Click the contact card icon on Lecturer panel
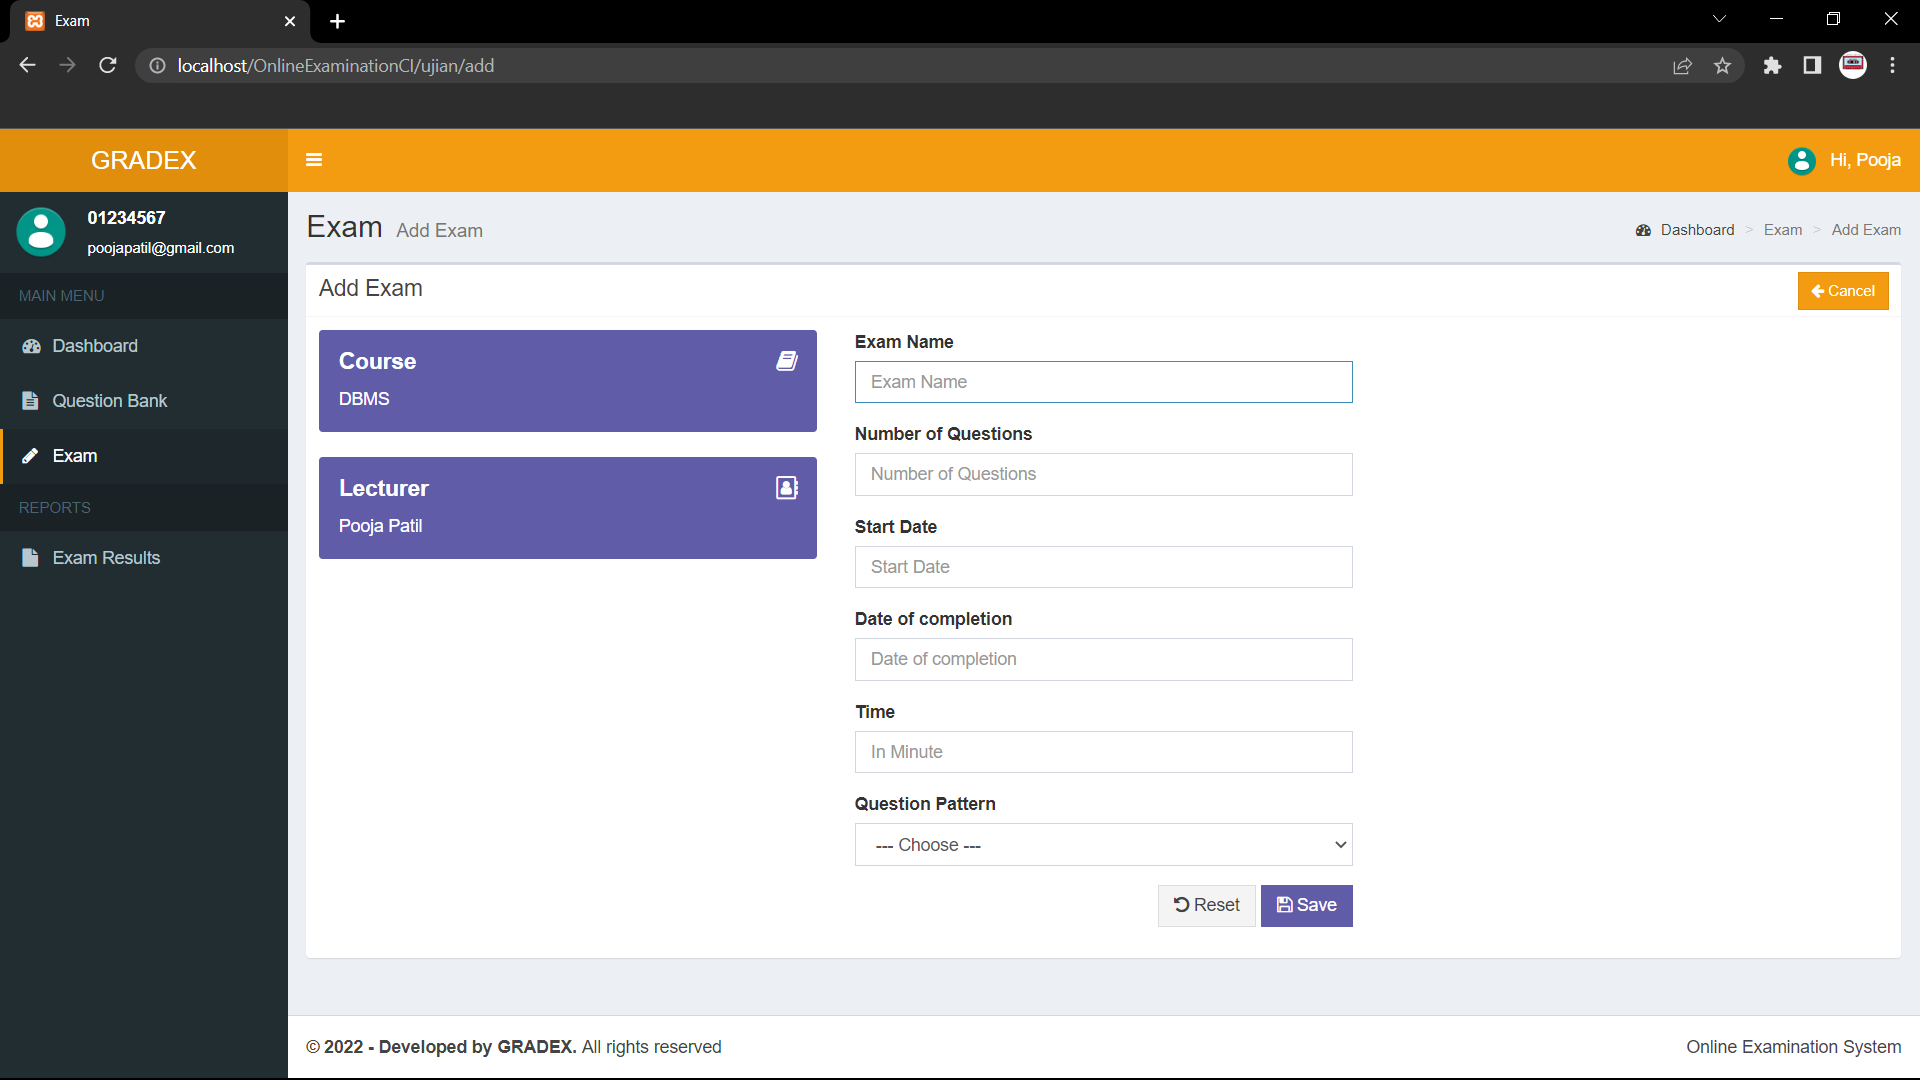 point(787,488)
